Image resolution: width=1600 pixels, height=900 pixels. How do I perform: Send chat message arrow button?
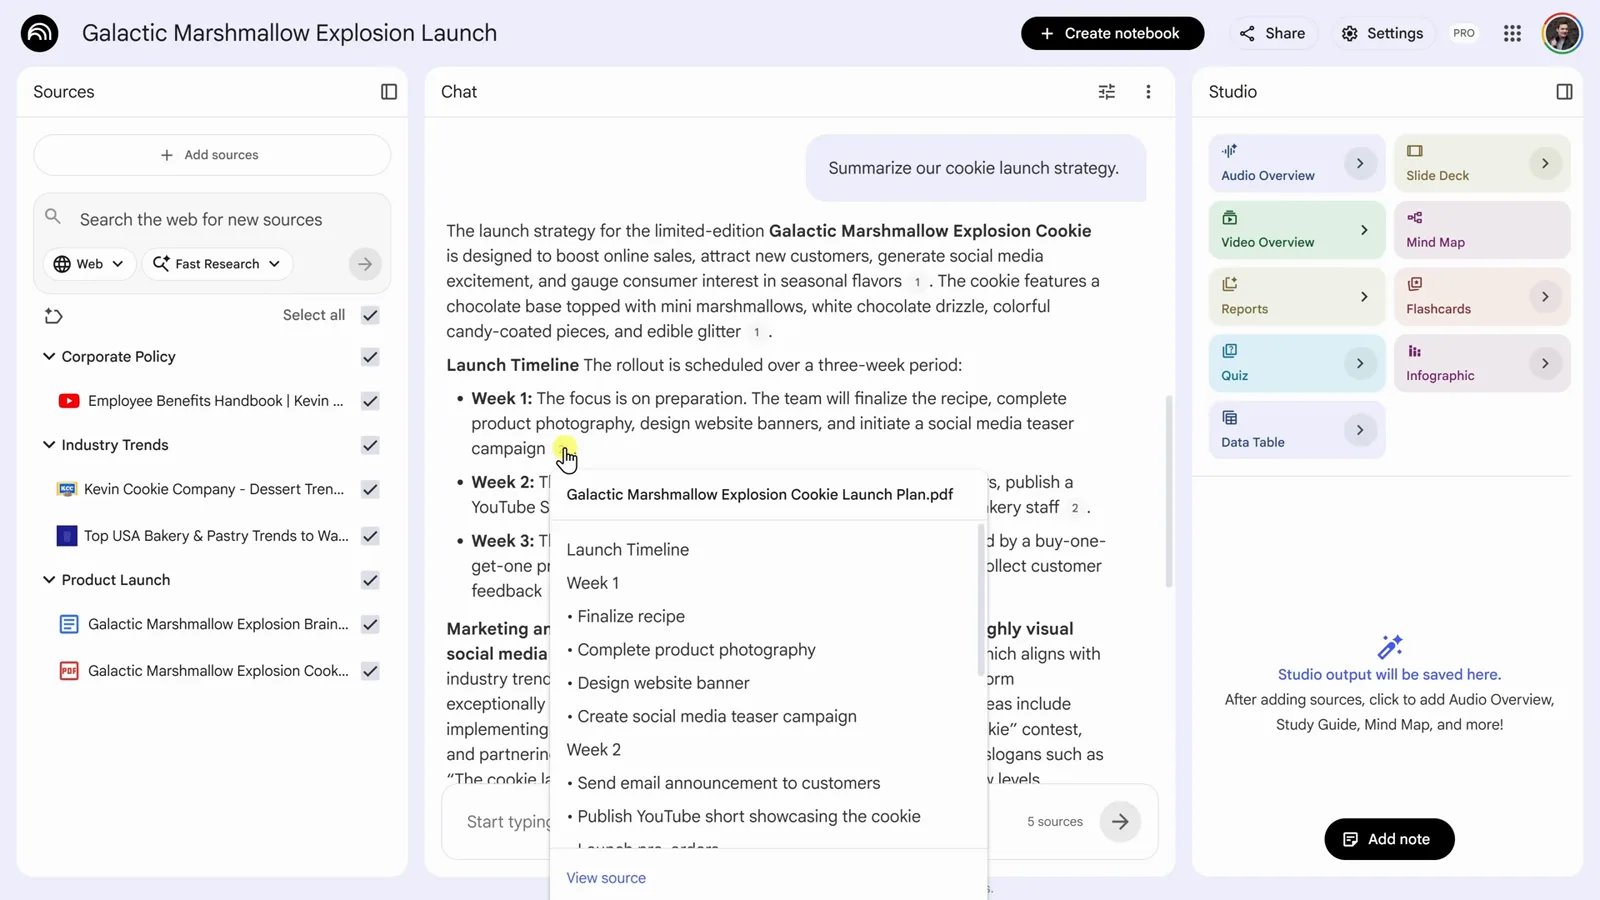coord(1120,822)
